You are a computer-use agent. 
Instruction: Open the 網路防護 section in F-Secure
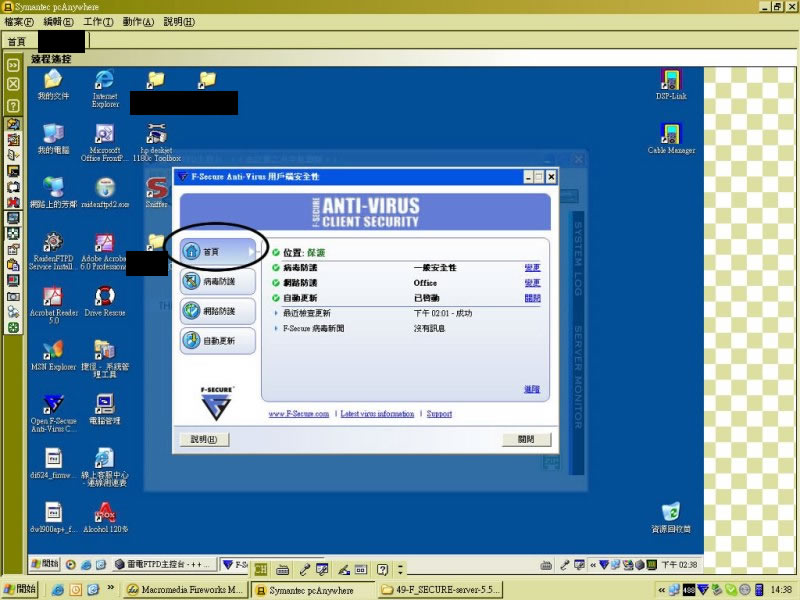point(218,311)
